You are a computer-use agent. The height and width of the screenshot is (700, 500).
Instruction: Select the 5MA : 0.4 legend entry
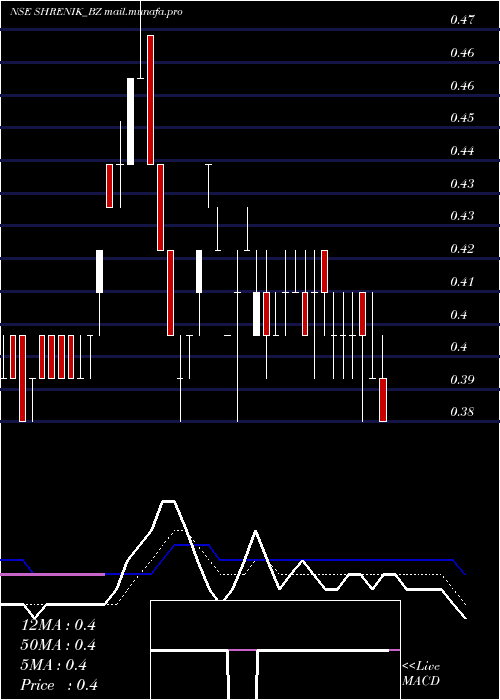point(54,665)
